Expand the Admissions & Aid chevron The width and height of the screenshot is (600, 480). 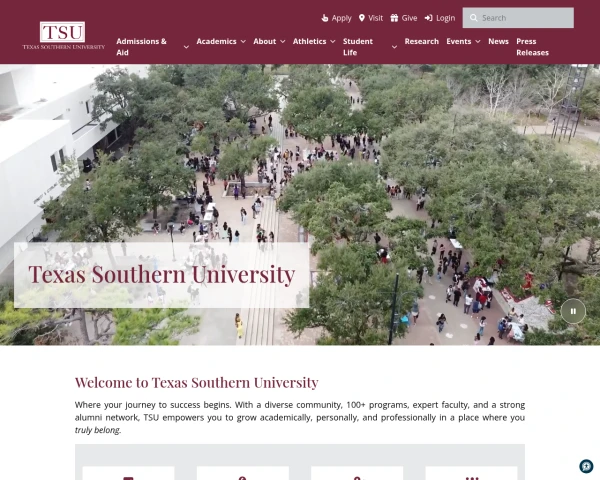(x=186, y=47)
